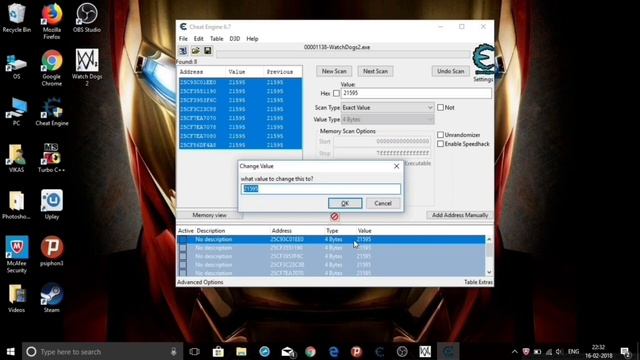The height and width of the screenshot is (360, 640).
Task: Open the VIKAS user folder
Action: [16, 158]
